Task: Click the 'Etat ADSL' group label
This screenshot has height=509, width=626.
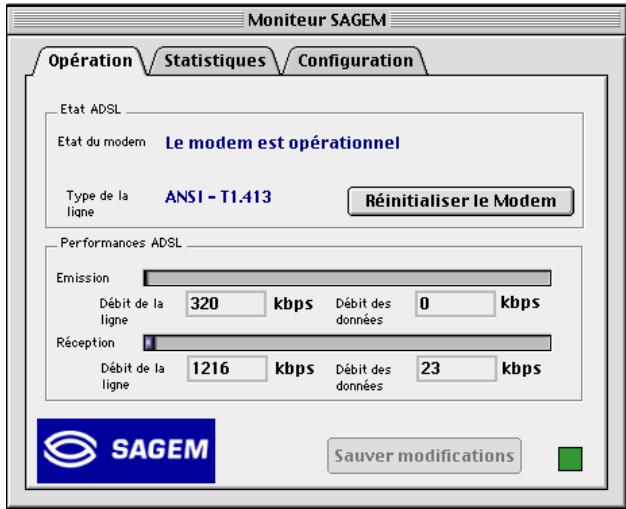Action: 90,109
